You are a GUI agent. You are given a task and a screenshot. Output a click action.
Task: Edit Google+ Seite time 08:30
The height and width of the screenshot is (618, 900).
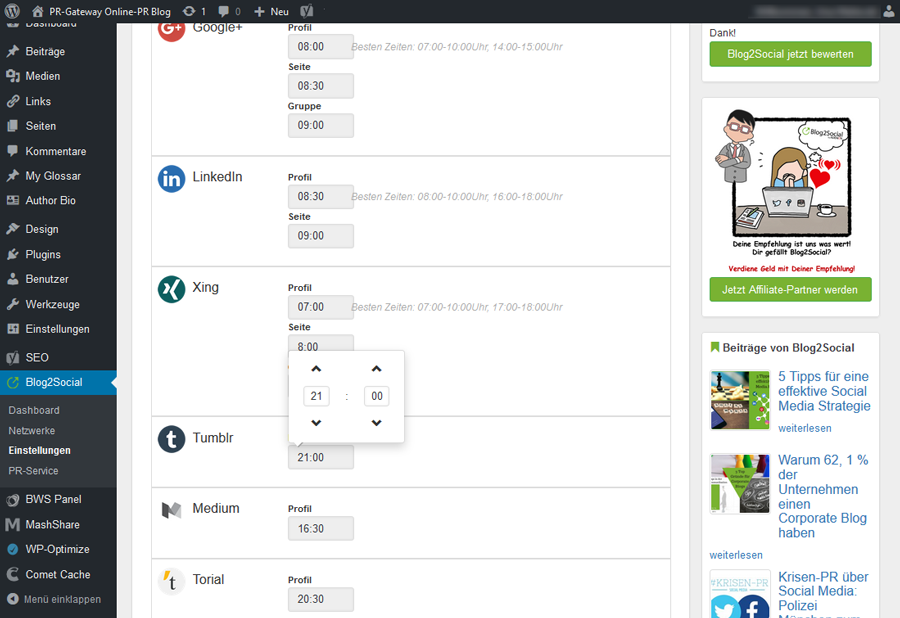point(321,85)
